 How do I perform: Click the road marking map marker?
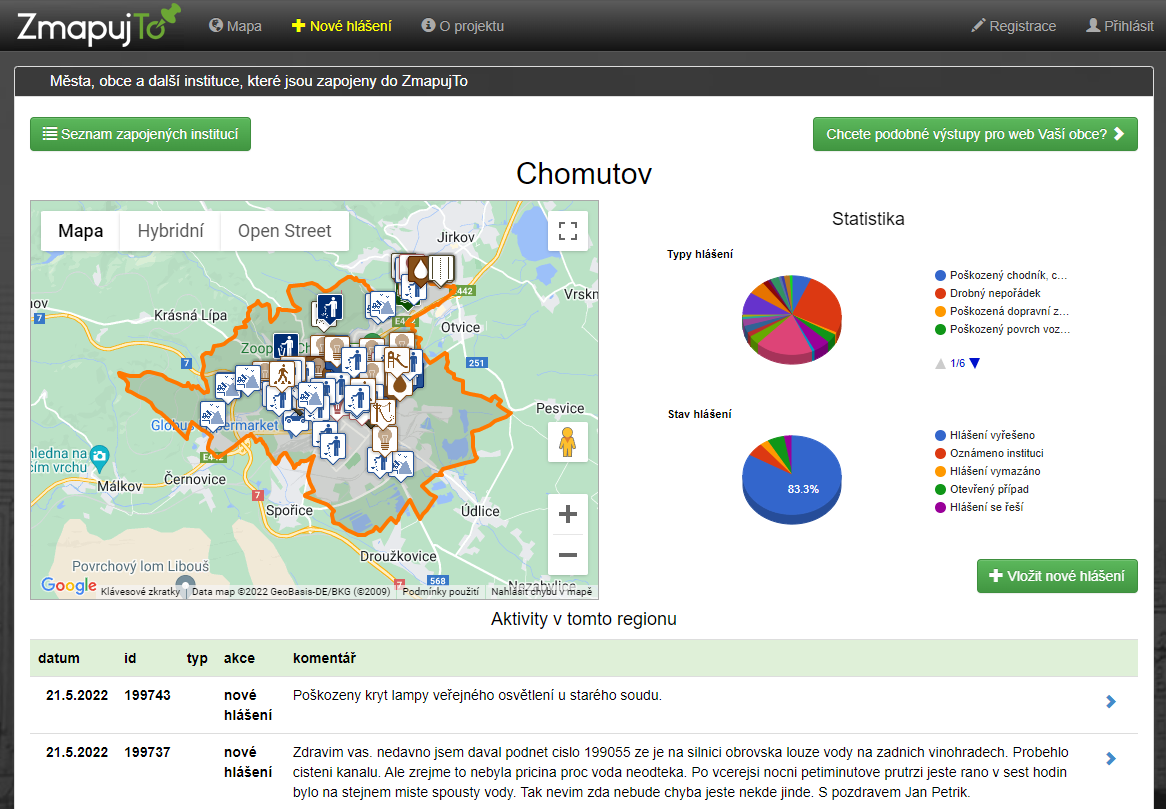441,269
